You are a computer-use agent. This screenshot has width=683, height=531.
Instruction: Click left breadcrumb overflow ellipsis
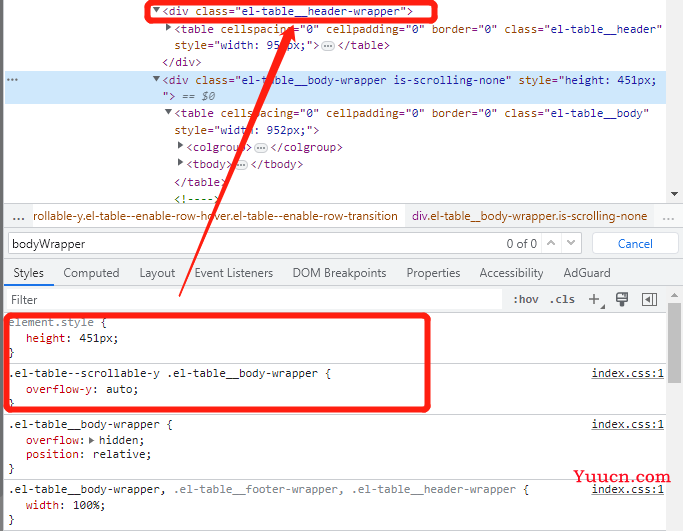pos(18,216)
